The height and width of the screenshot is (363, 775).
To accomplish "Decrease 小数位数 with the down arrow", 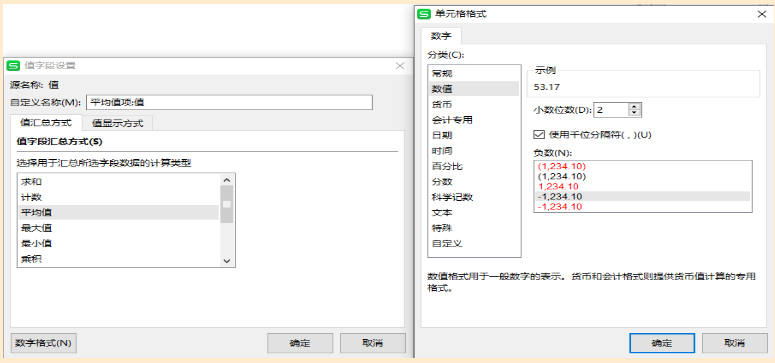I will pos(635,113).
